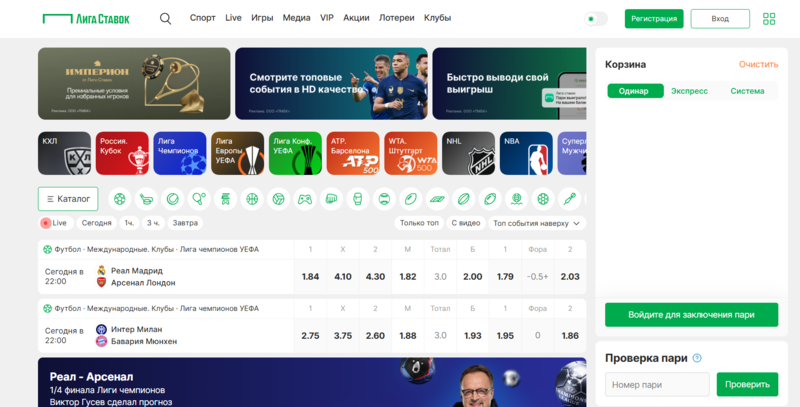Screen dimensions: 800x407
Task: Open the Лотереи menu item
Action: coord(396,18)
